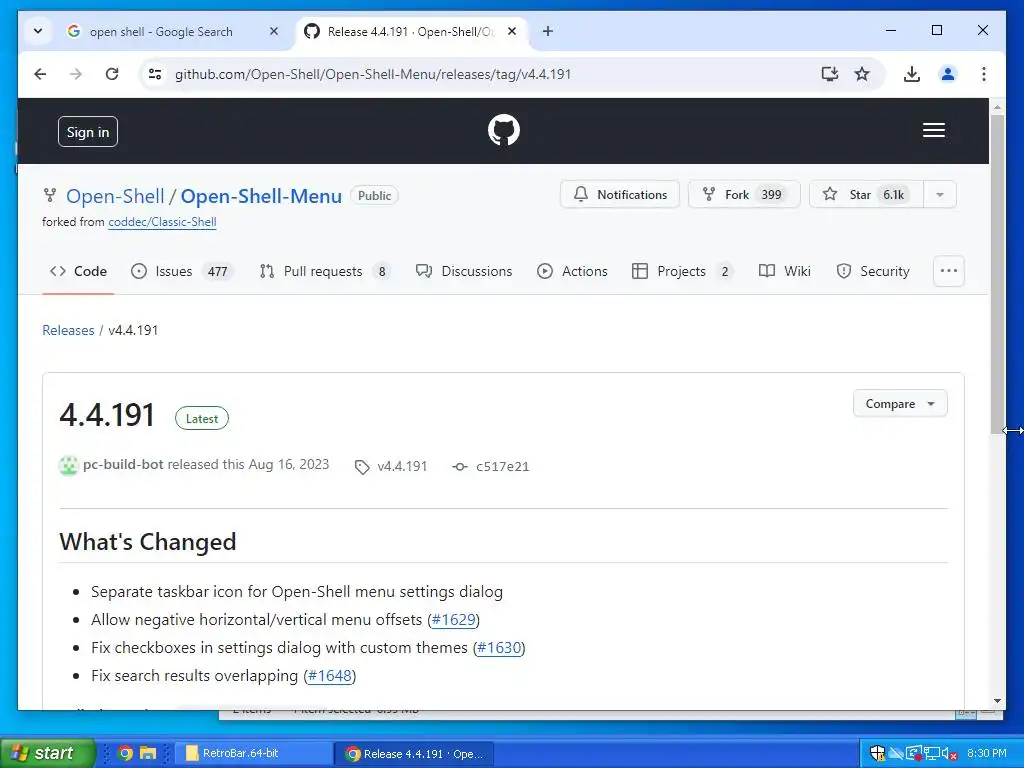Open the coddec/Classic-Shell parent repository

162,222
